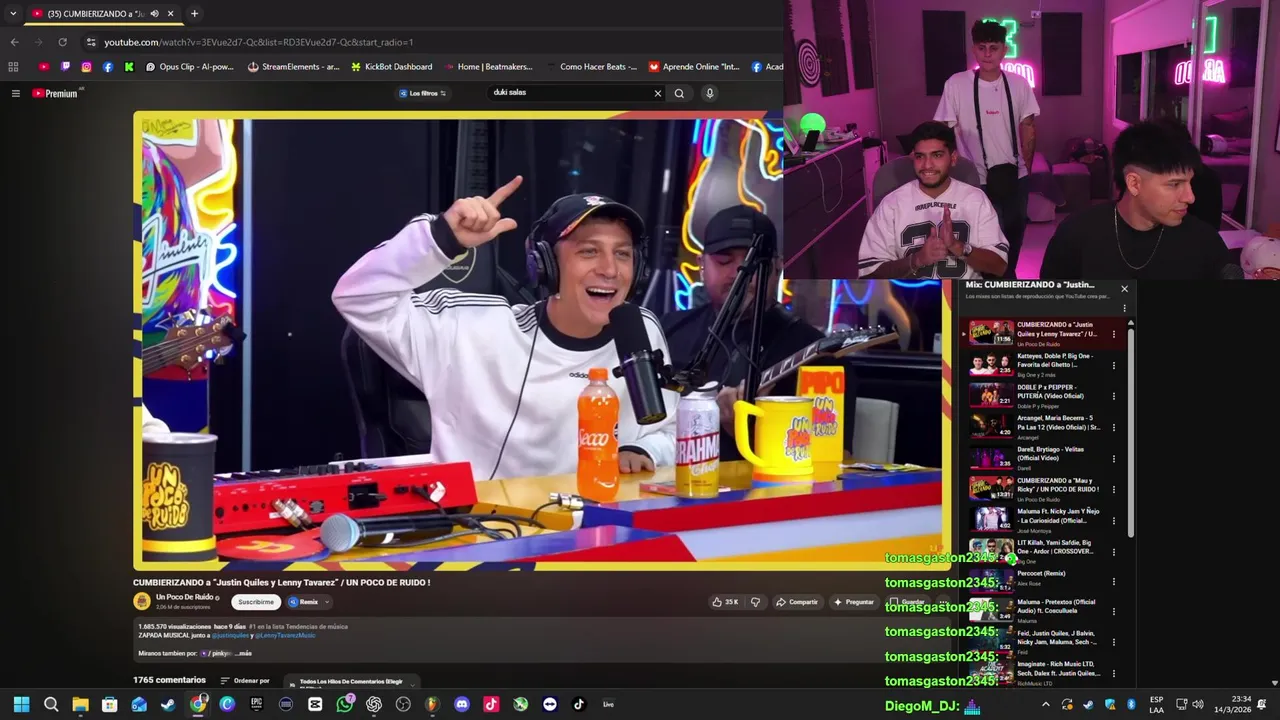
Task: Toggle the 'Los filtros' extension button
Action: click(x=422, y=93)
